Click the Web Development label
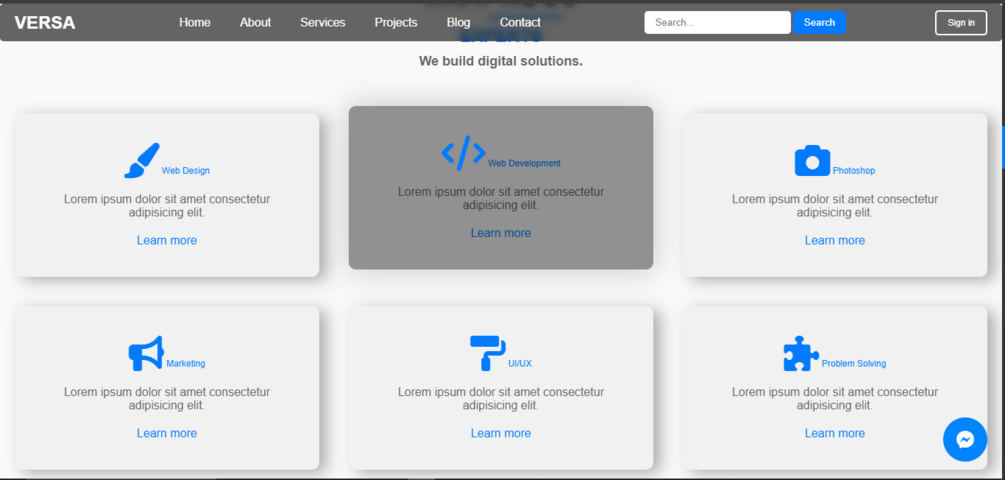 (x=524, y=163)
